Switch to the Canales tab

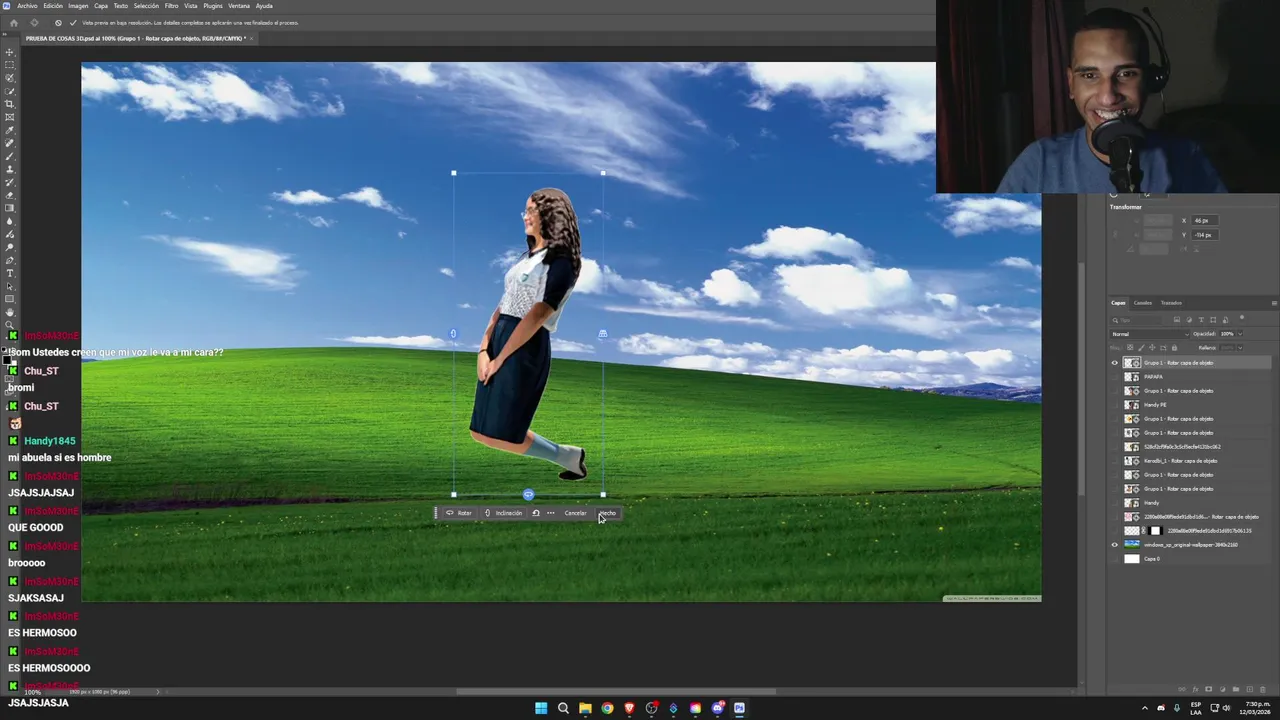tap(1143, 303)
